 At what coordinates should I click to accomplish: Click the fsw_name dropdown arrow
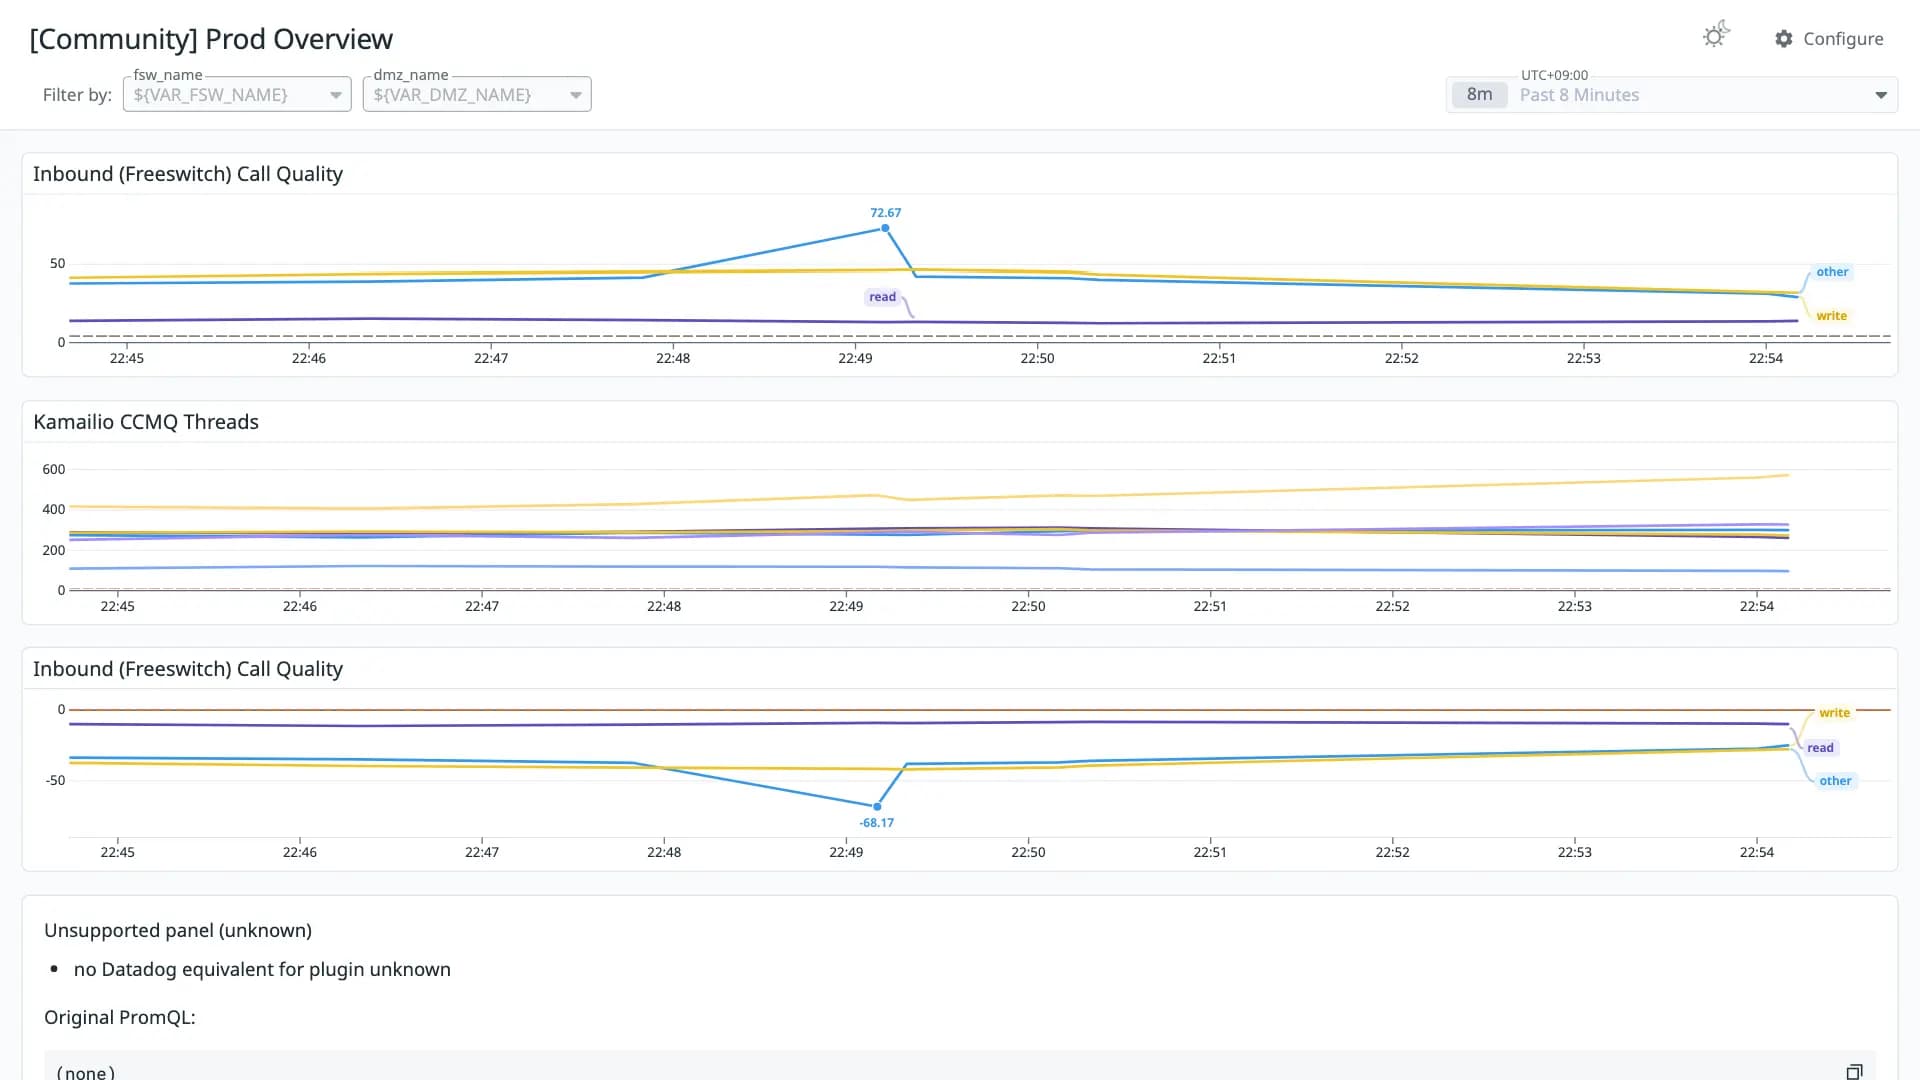coord(336,95)
